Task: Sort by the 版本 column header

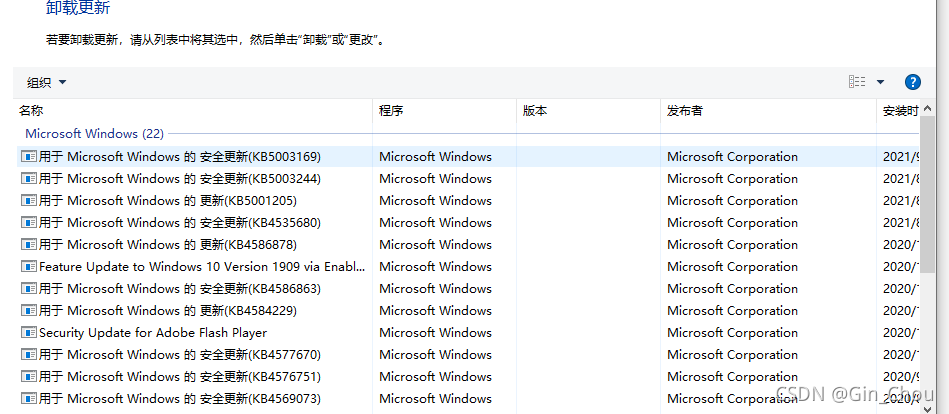Action: click(535, 111)
